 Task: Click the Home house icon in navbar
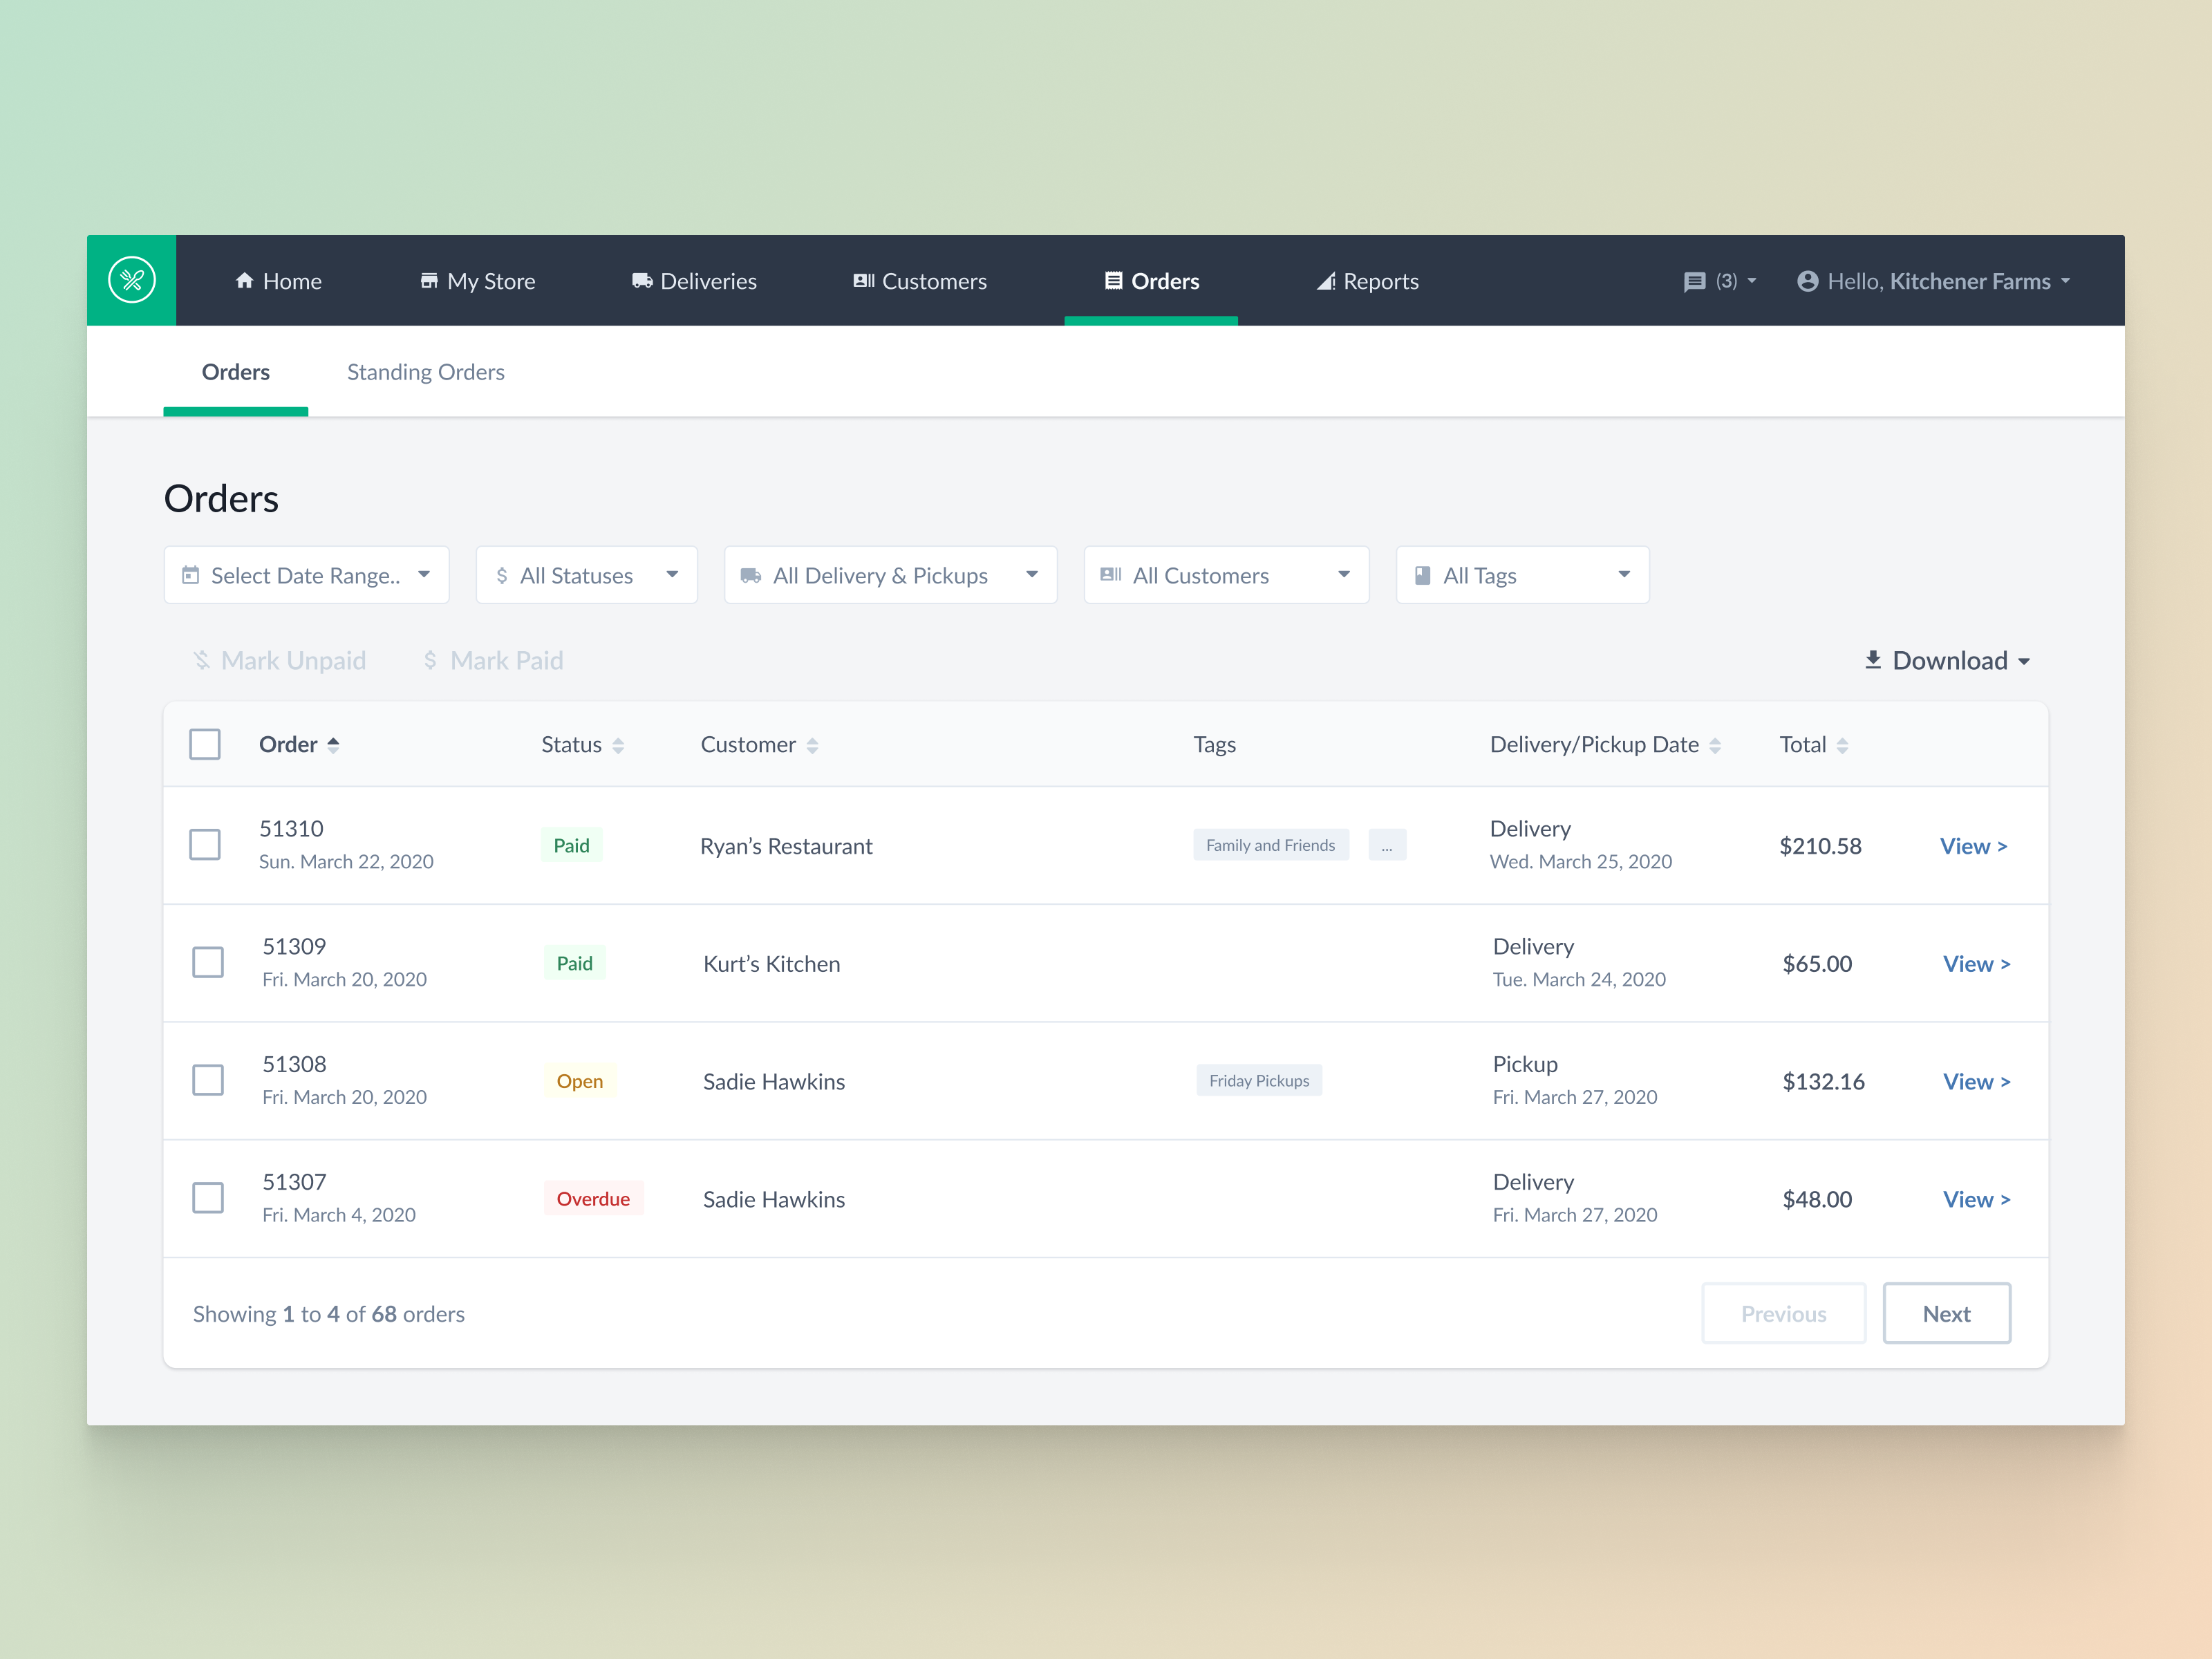tap(244, 281)
